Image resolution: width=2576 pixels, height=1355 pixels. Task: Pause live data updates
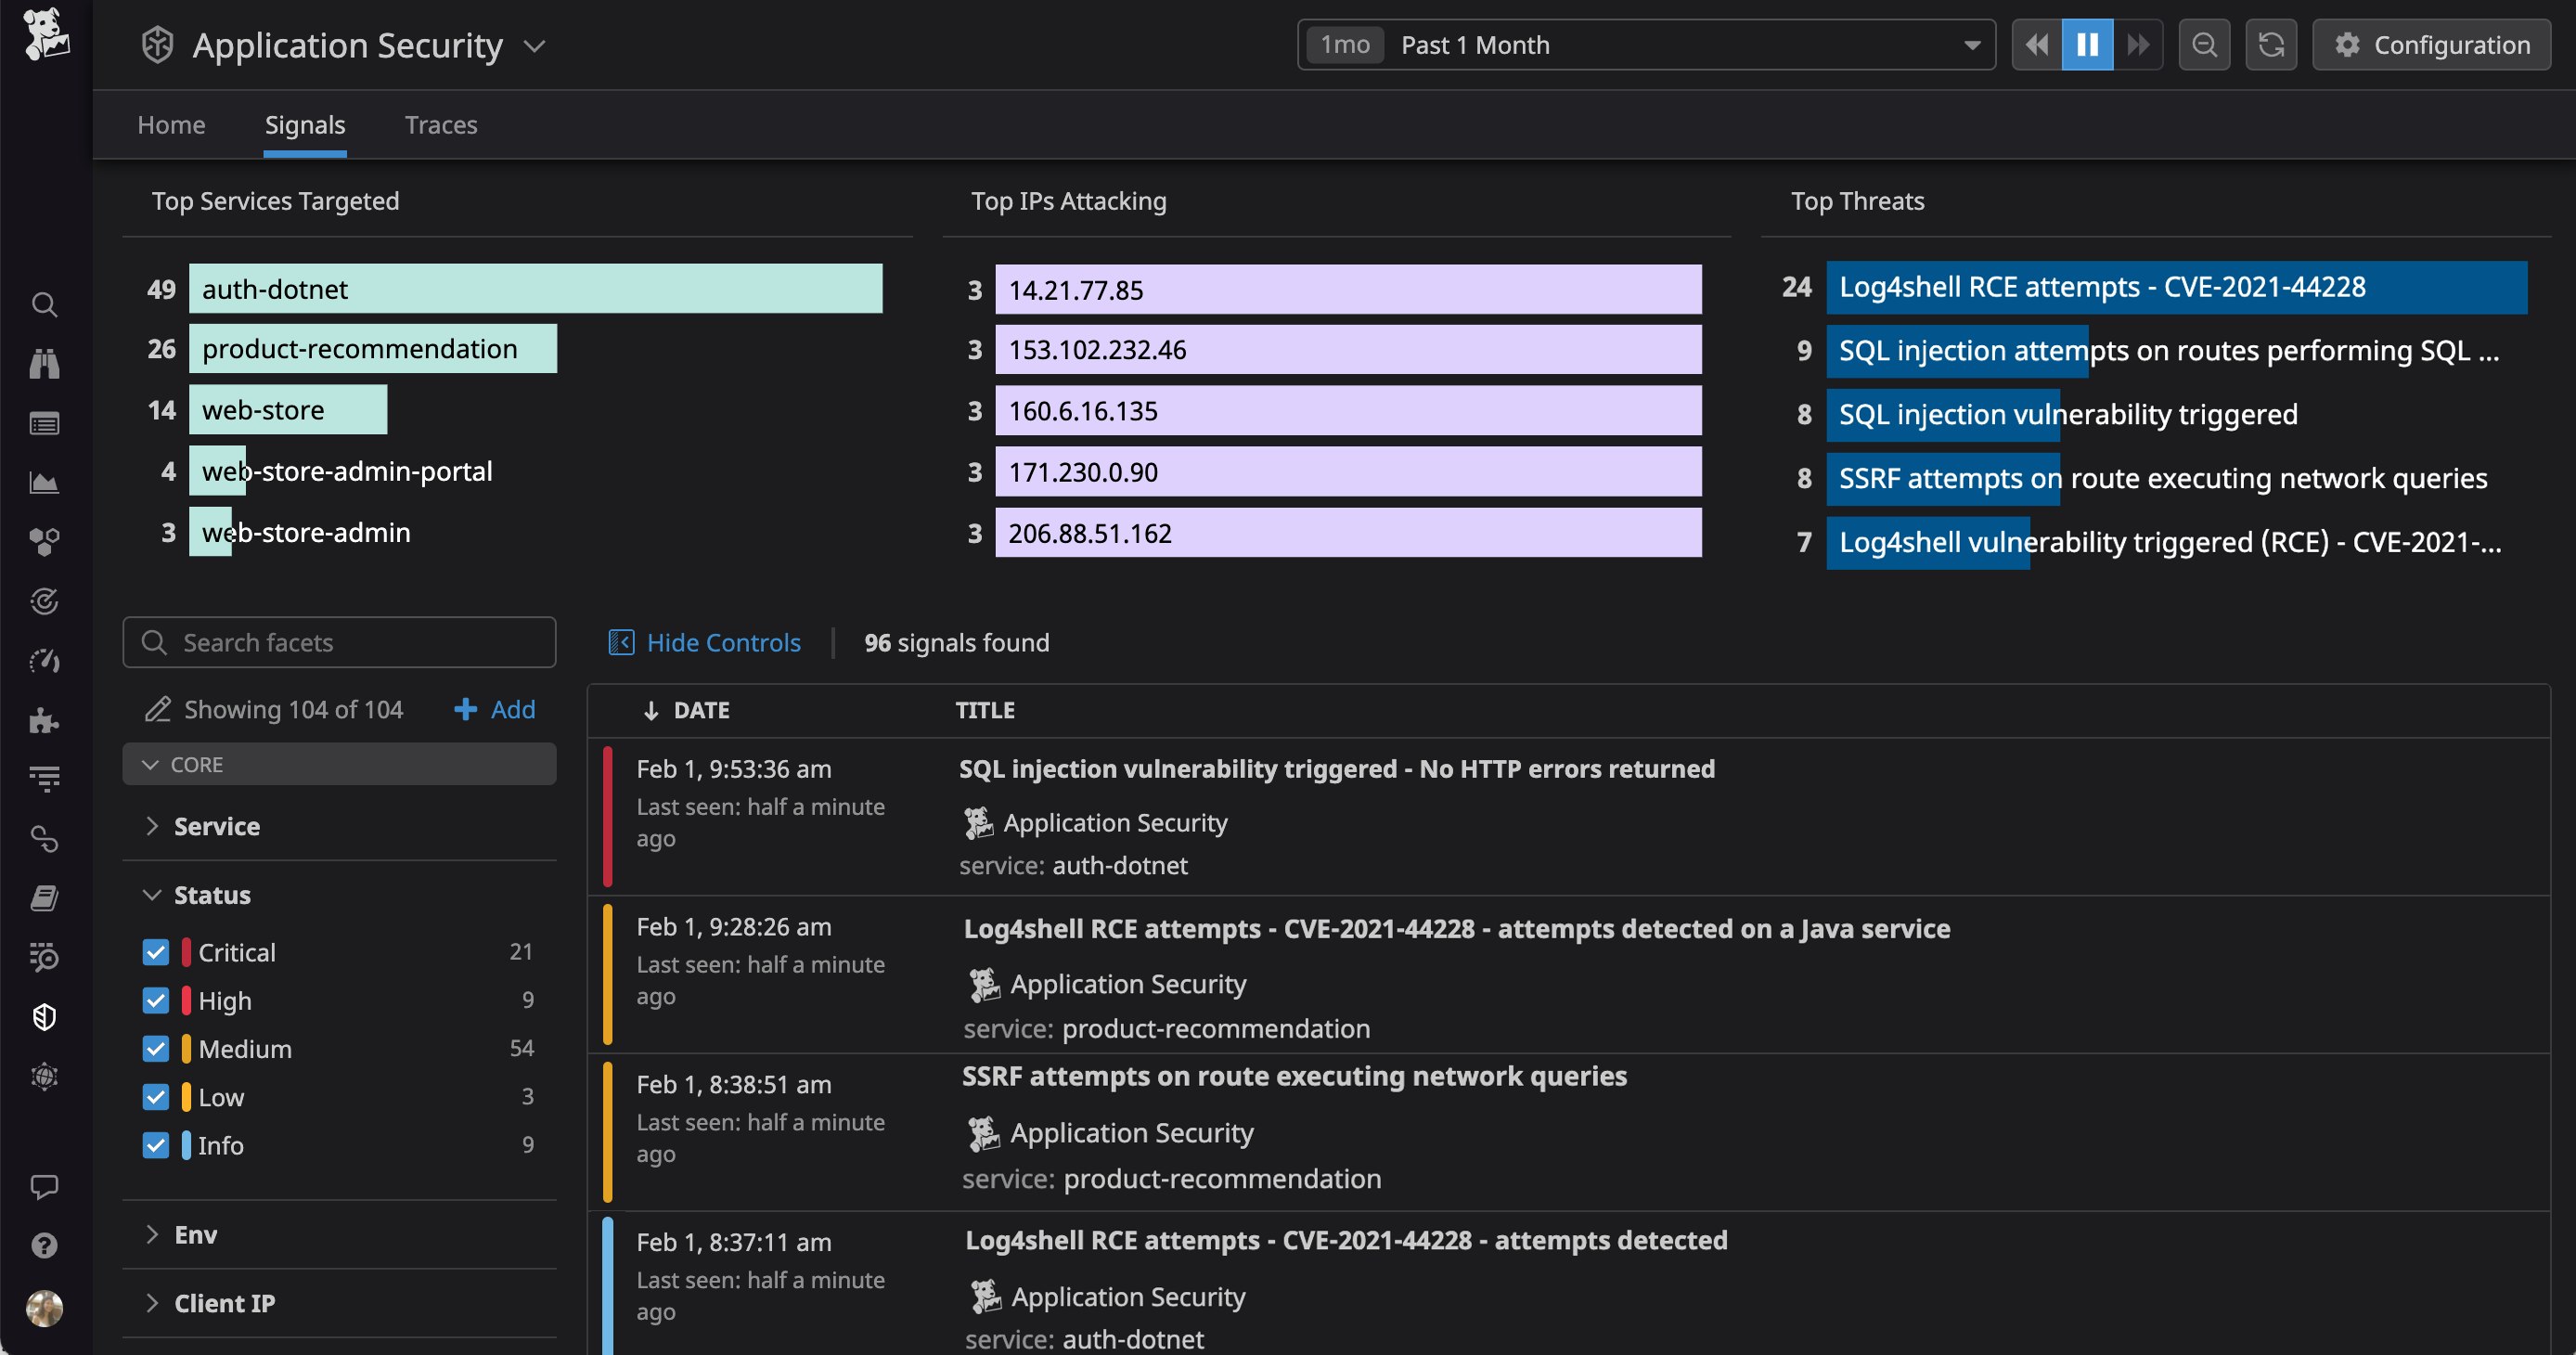(2087, 45)
